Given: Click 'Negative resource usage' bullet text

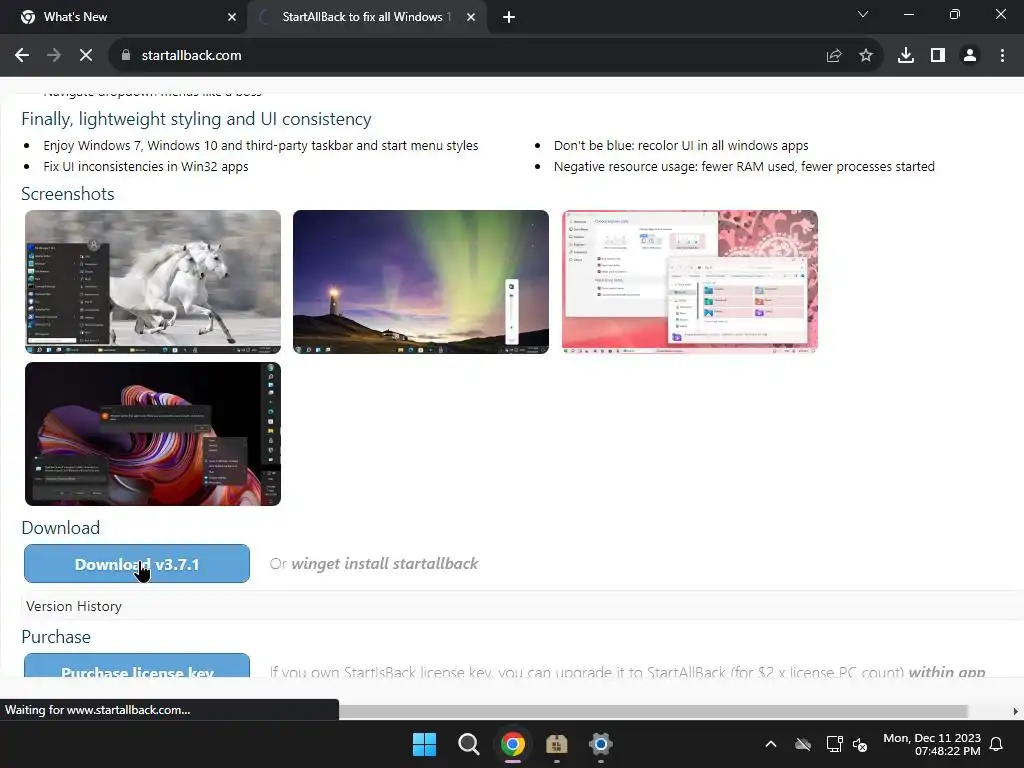Looking at the screenshot, I should coord(744,167).
